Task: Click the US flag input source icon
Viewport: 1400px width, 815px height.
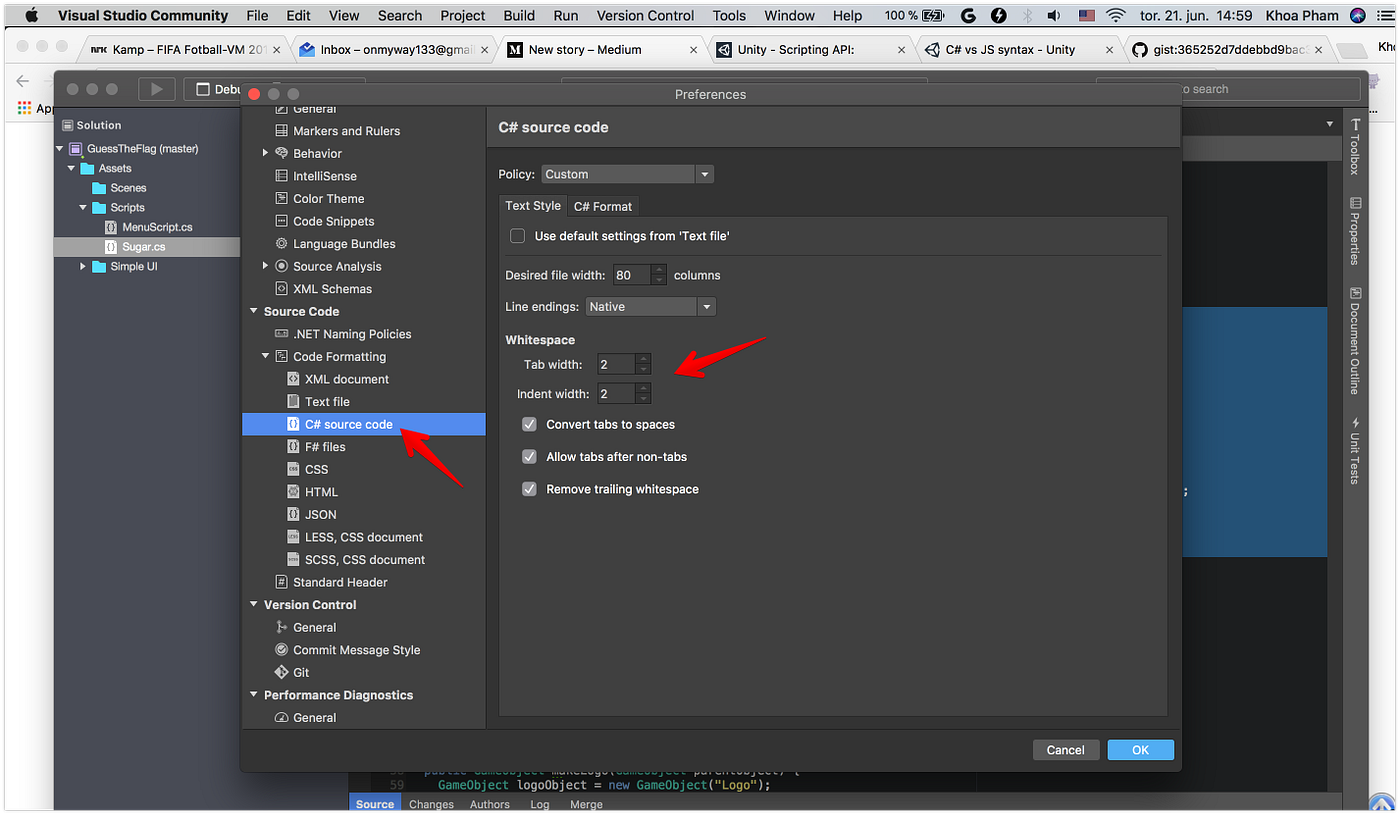Action: coord(1086,14)
